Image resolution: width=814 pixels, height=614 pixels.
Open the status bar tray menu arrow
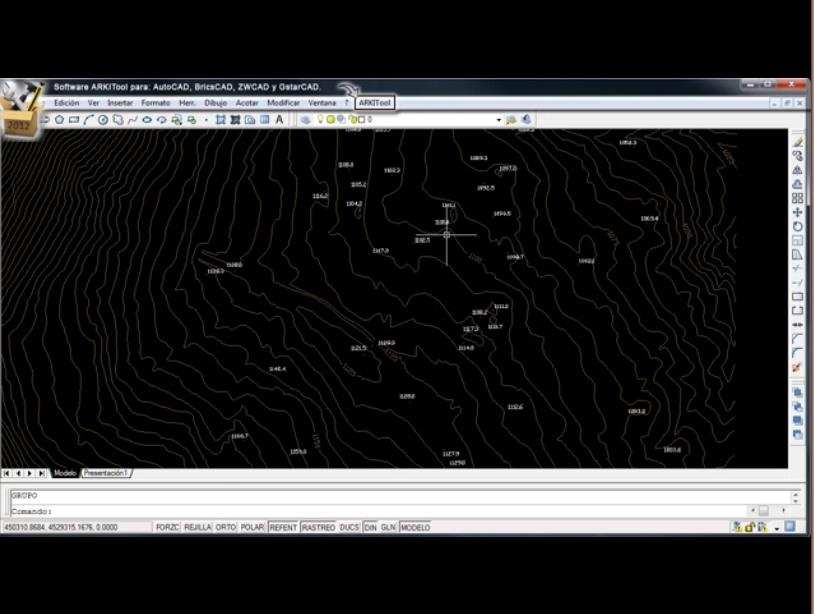[x=777, y=528]
